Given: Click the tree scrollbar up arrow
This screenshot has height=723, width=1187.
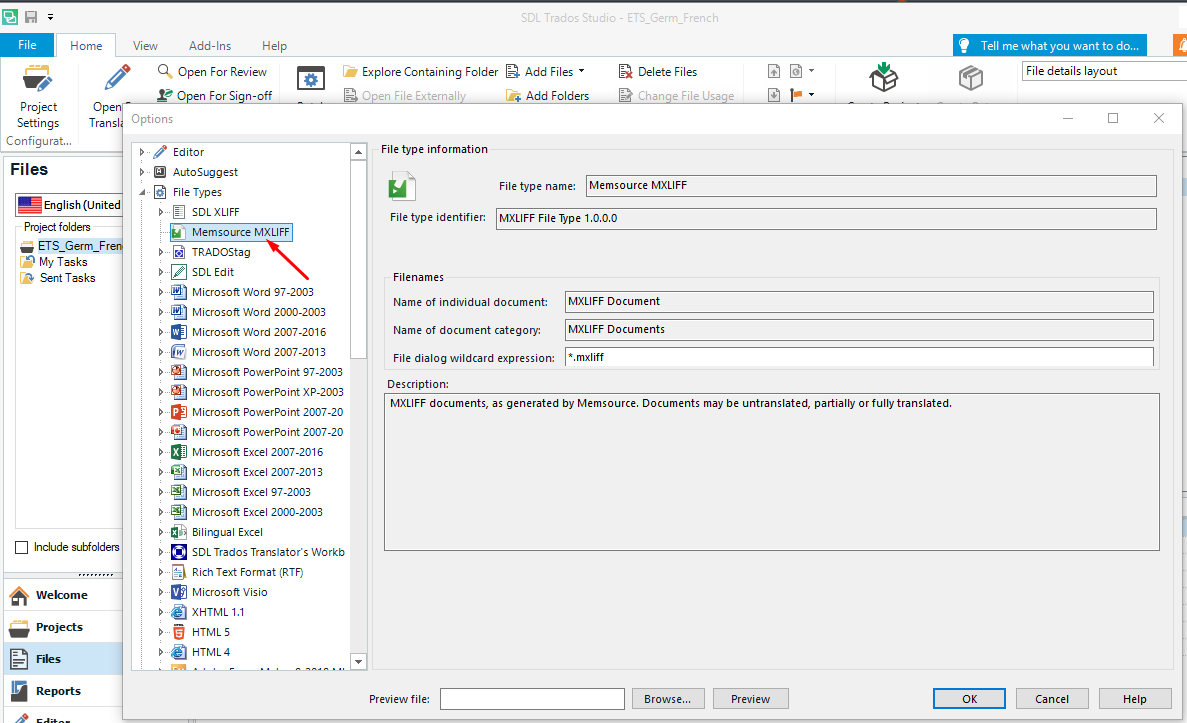Looking at the screenshot, I should [359, 152].
